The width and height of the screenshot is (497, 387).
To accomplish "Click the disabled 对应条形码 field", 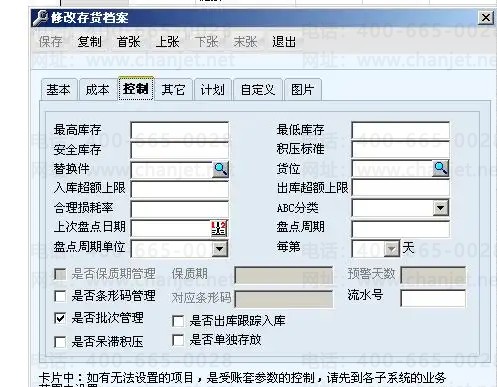I will (284, 299).
